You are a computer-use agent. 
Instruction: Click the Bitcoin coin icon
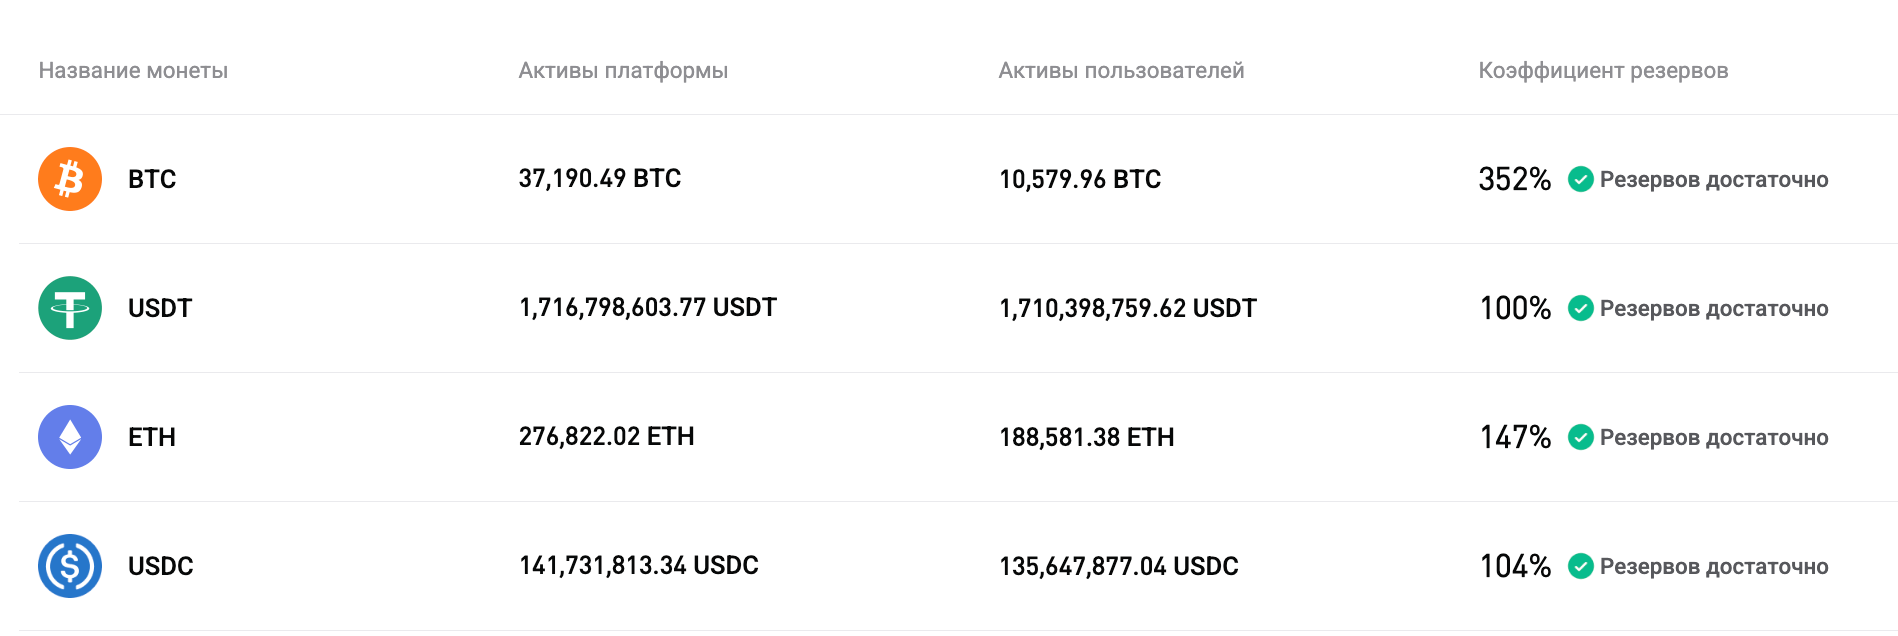69,179
